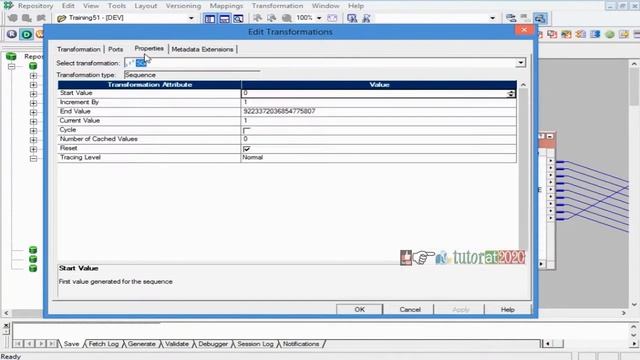The width and height of the screenshot is (640, 360).
Task: Click the second repository toolbar icon in the top row
Action: click(27, 18)
